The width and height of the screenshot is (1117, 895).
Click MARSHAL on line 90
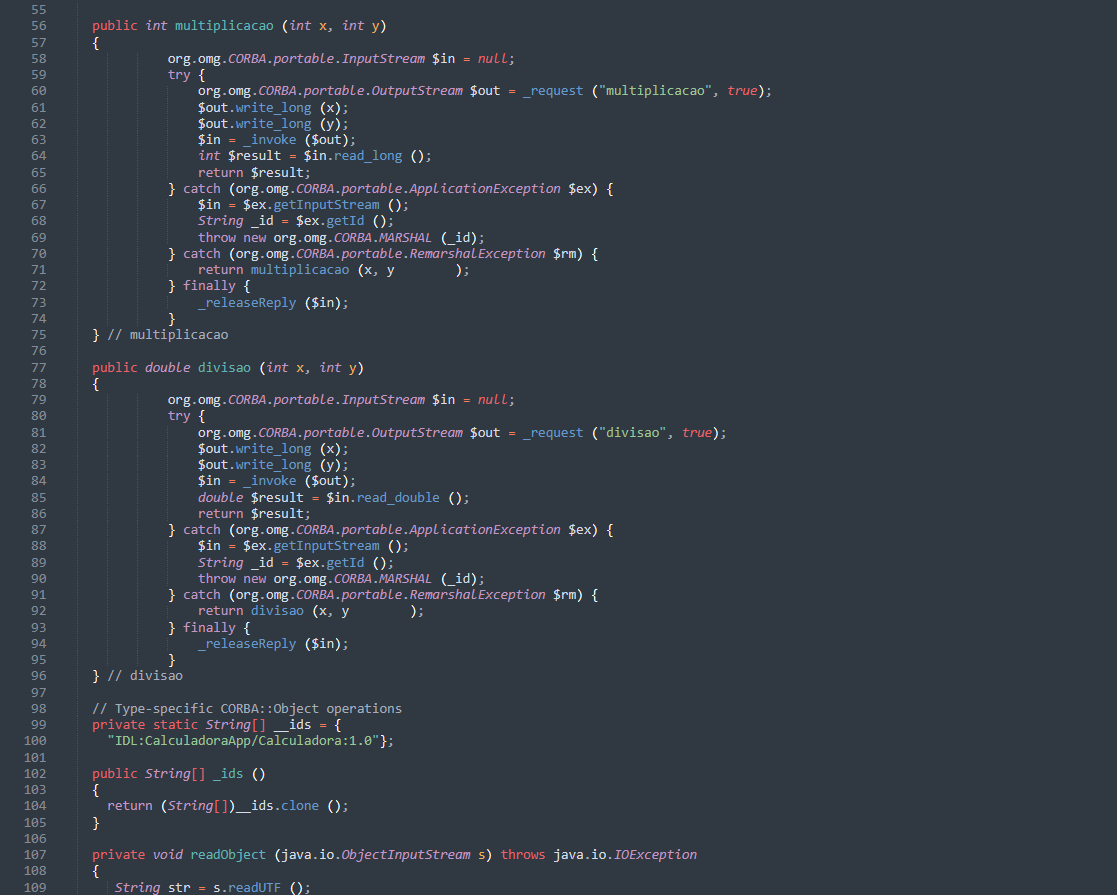405,579
